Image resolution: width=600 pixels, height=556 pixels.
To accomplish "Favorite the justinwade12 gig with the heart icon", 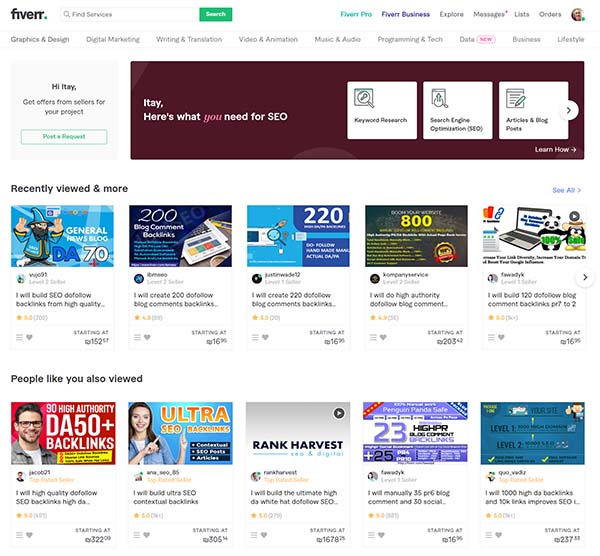I will tap(265, 337).
